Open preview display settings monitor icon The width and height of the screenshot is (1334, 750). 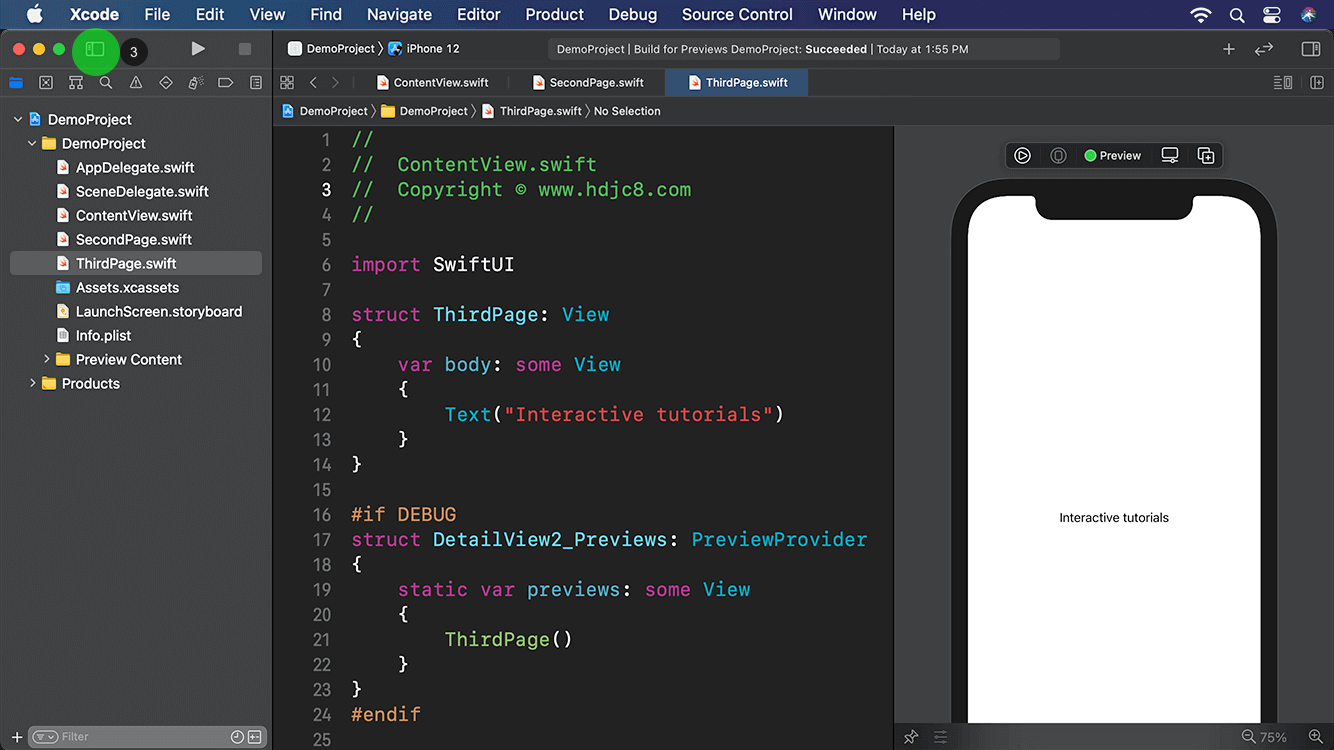[x=1170, y=155]
